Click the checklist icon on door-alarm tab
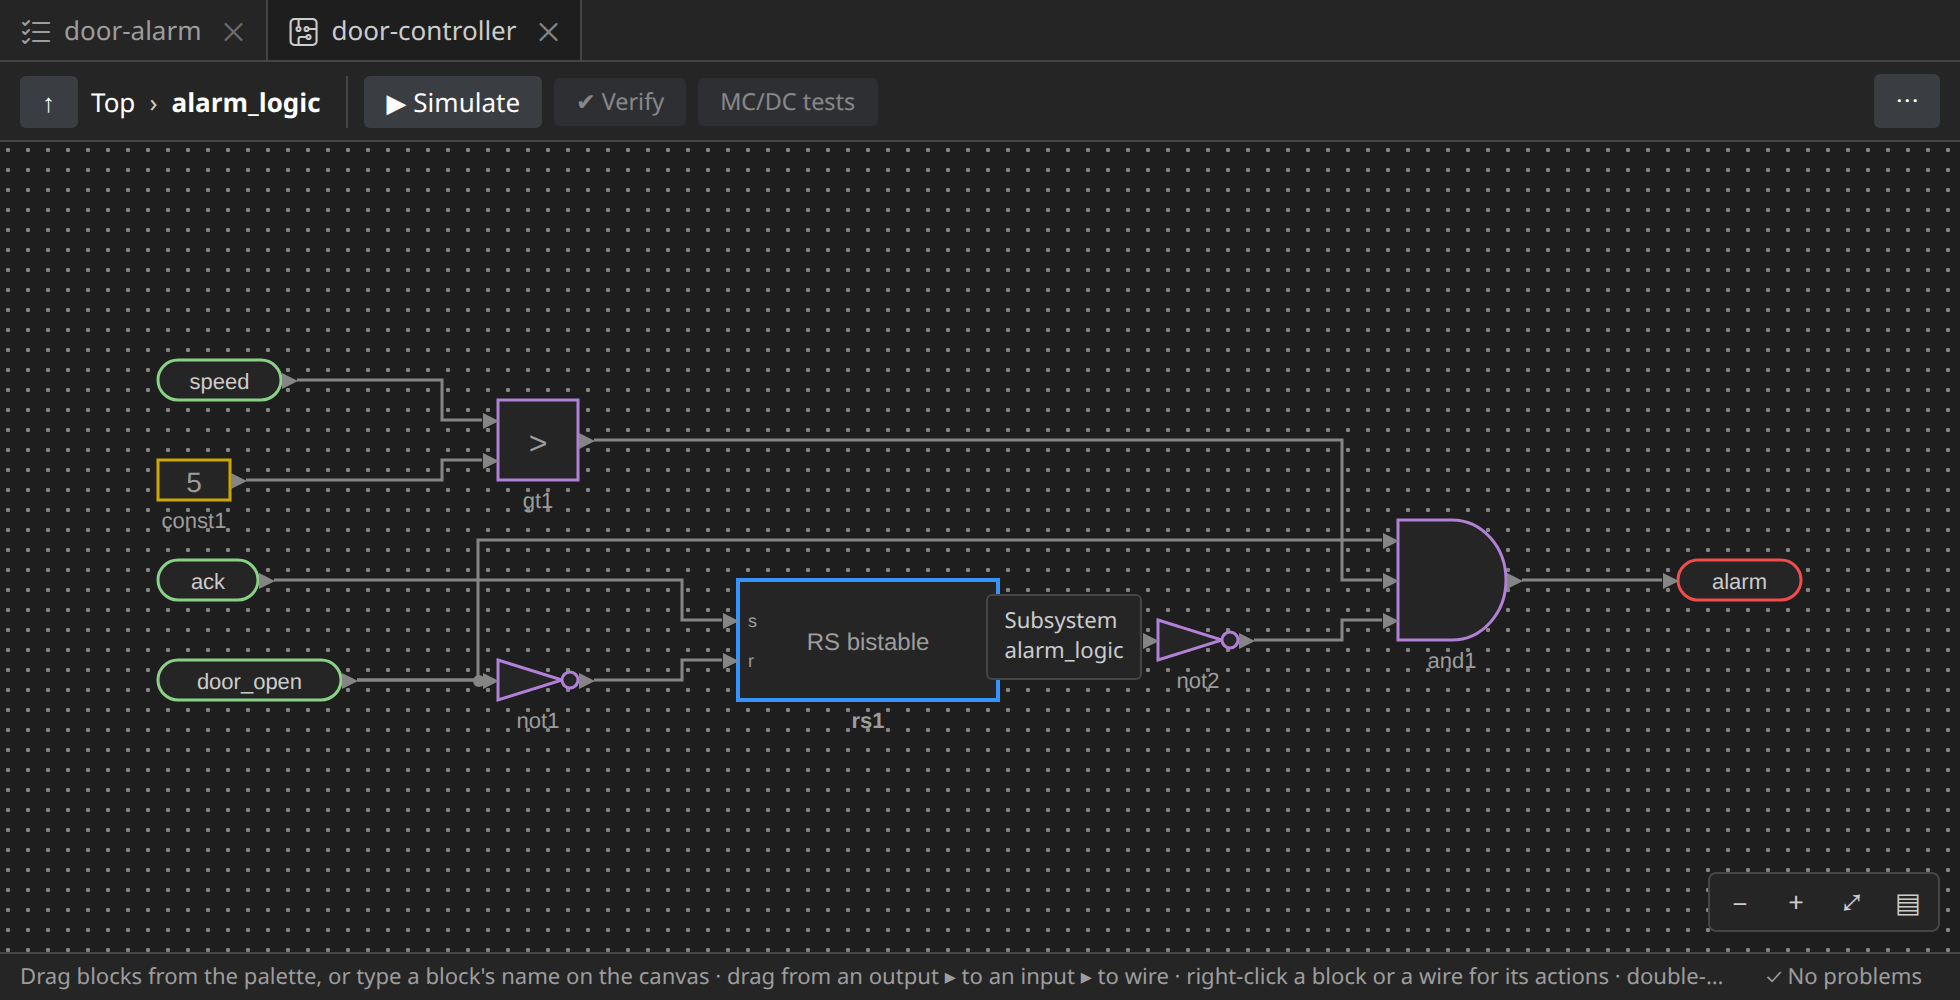 coord(36,32)
